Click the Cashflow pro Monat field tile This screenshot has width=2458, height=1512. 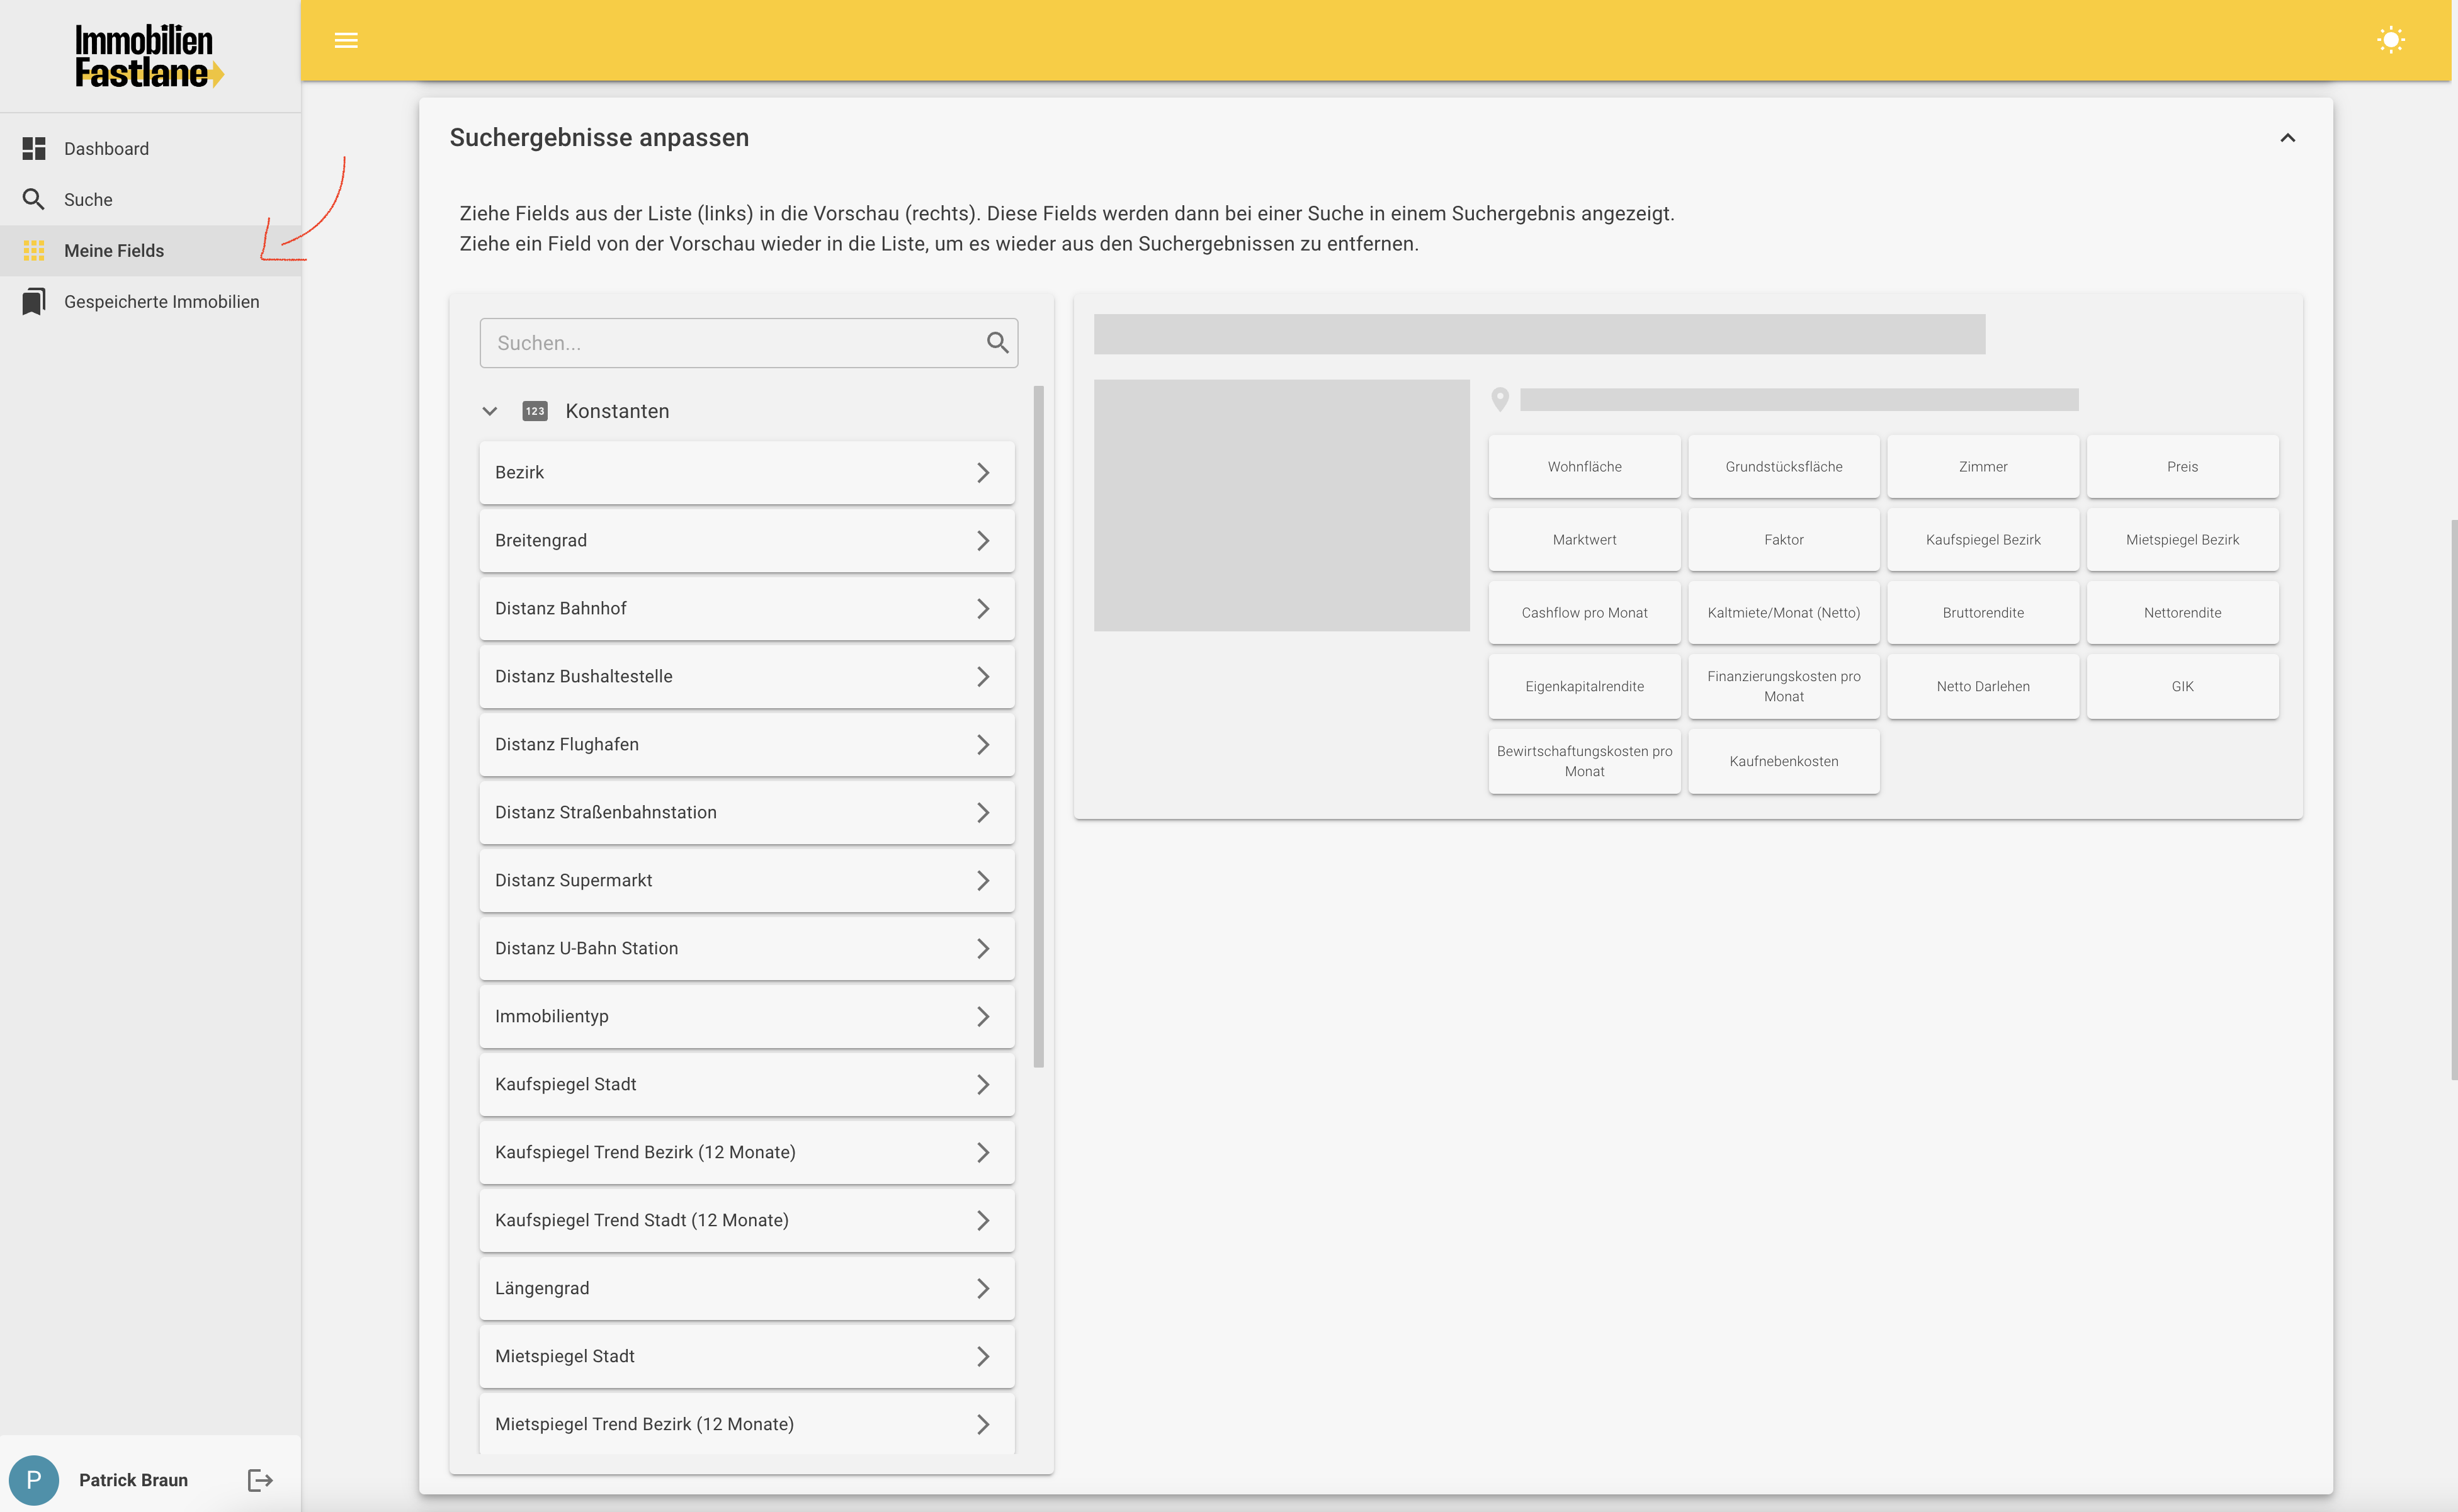coord(1584,612)
